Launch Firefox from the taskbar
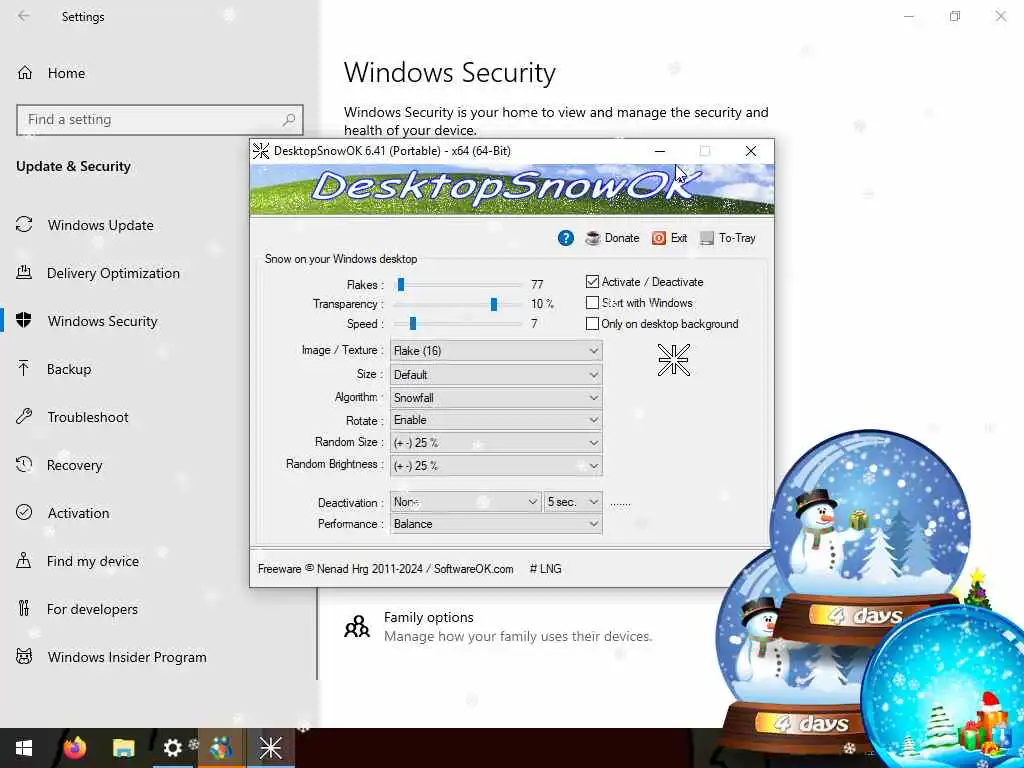The height and width of the screenshot is (768, 1024). pos(74,748)
